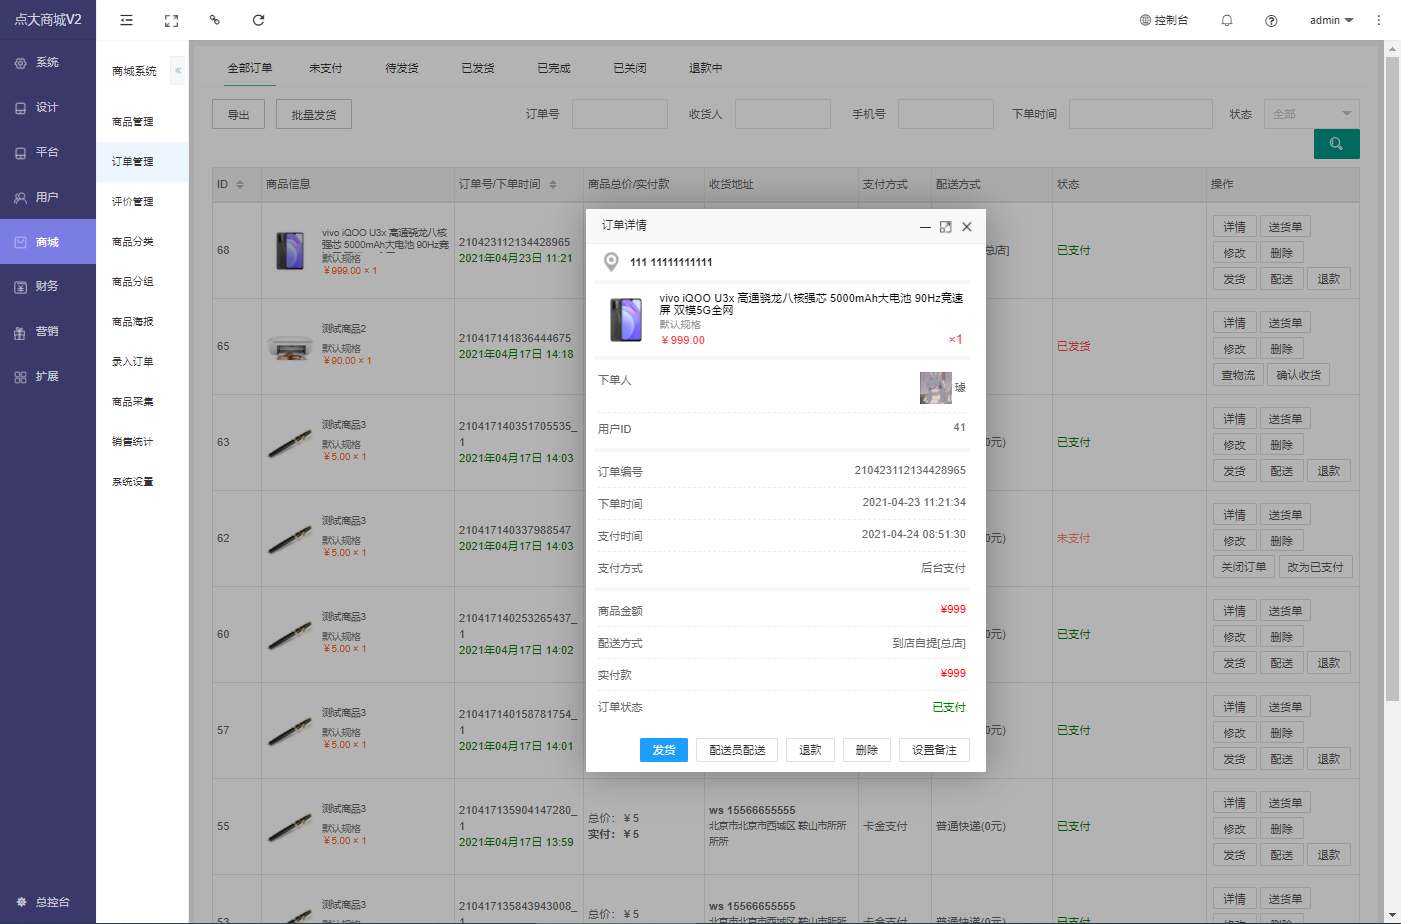Expand the admin user dropdown
This screenshot has height=924, width=1401.
point(1331,20)
